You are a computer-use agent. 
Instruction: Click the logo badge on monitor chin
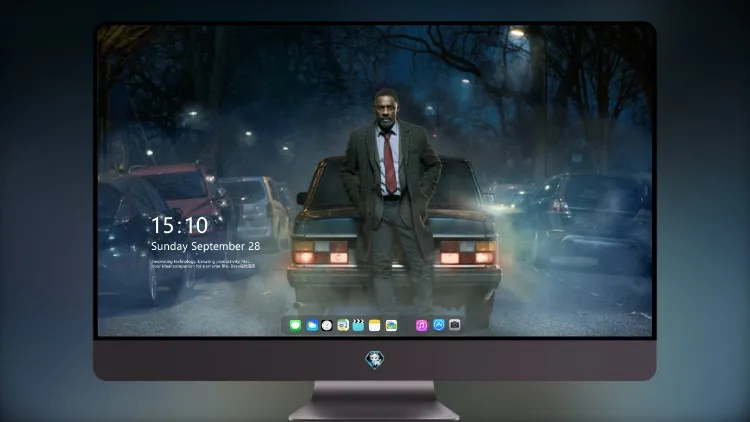point(375,359)
